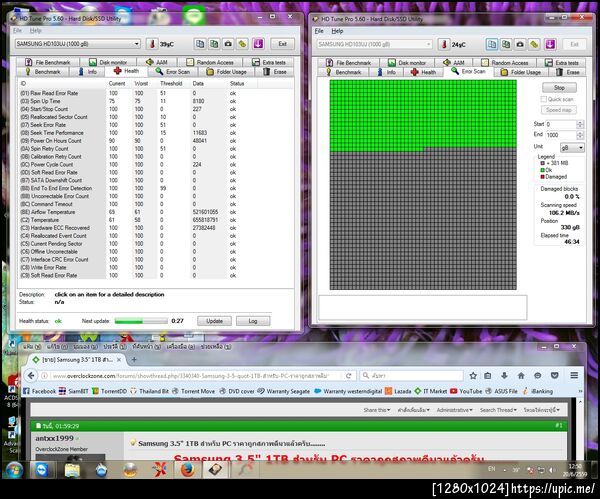
Task: Click copy screenshot icon in left HD Tune toolbar
Action: pos(214,44)
